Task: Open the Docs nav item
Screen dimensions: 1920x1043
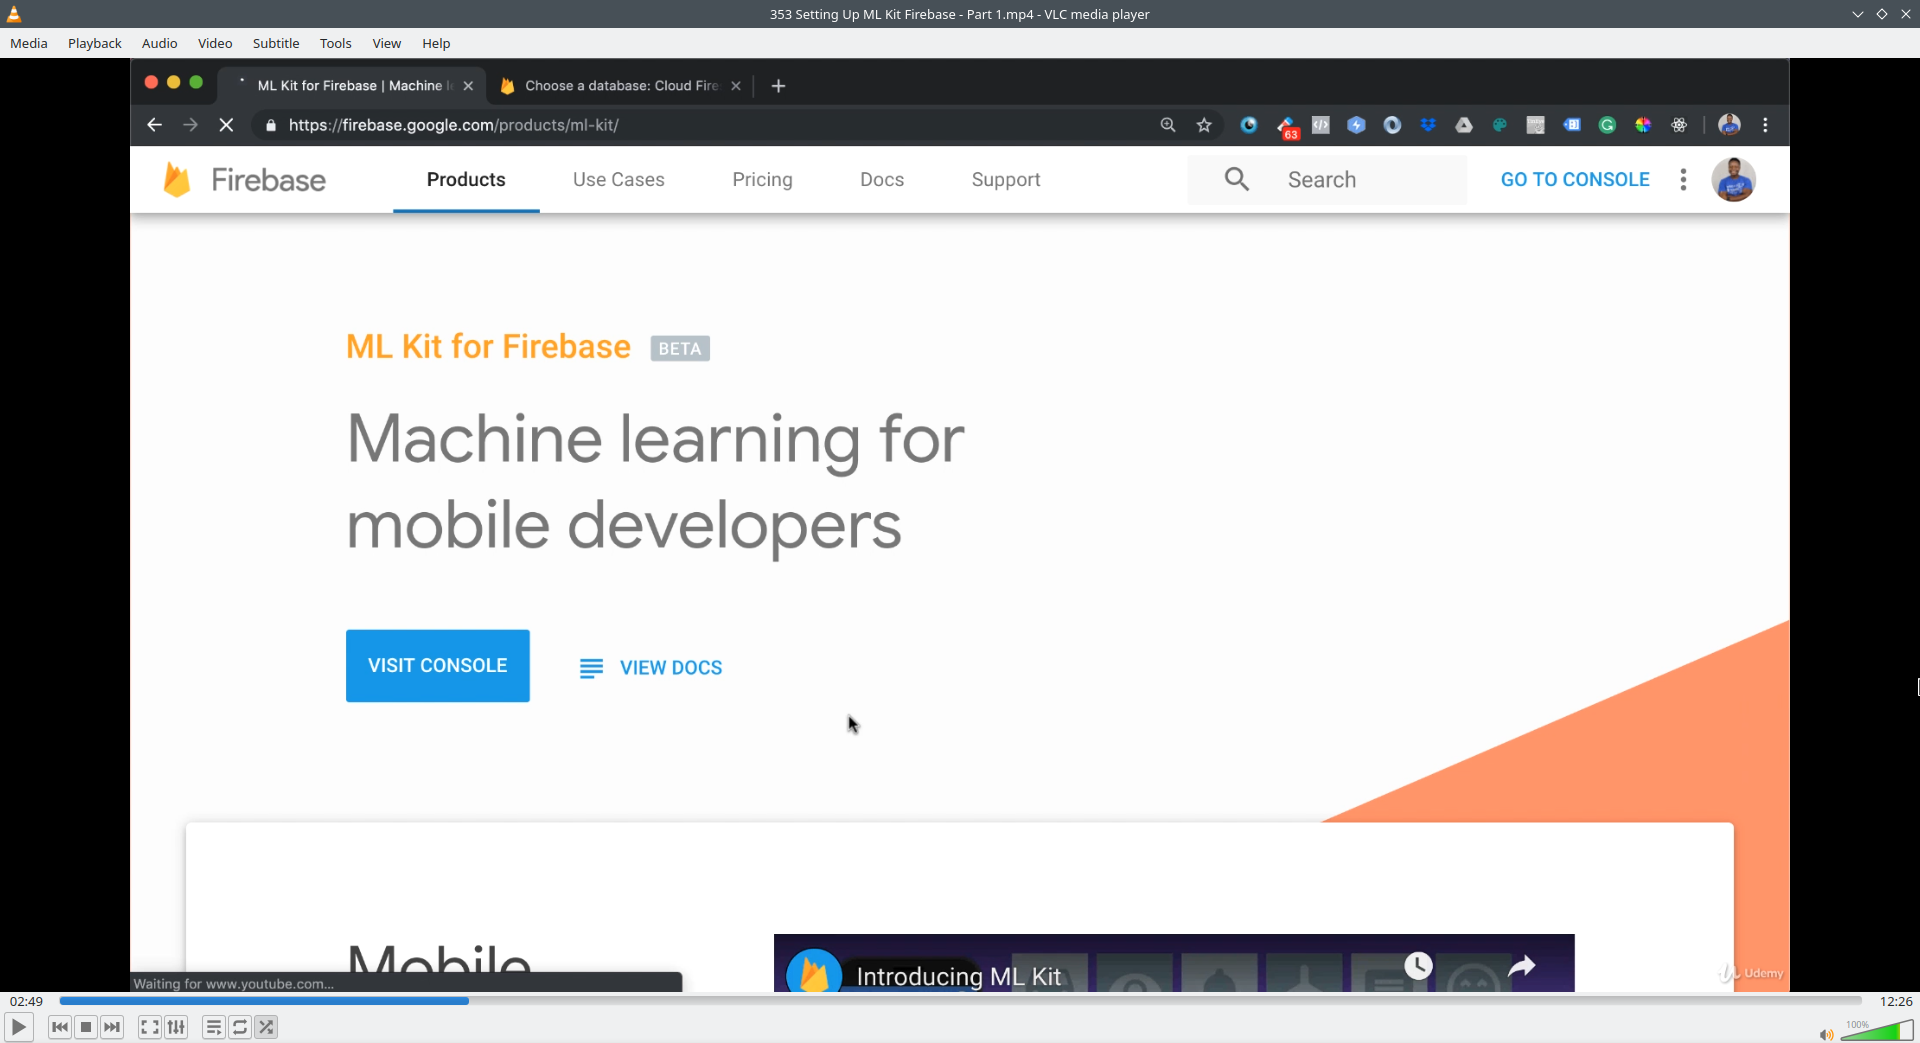Action: pos(882,180)
